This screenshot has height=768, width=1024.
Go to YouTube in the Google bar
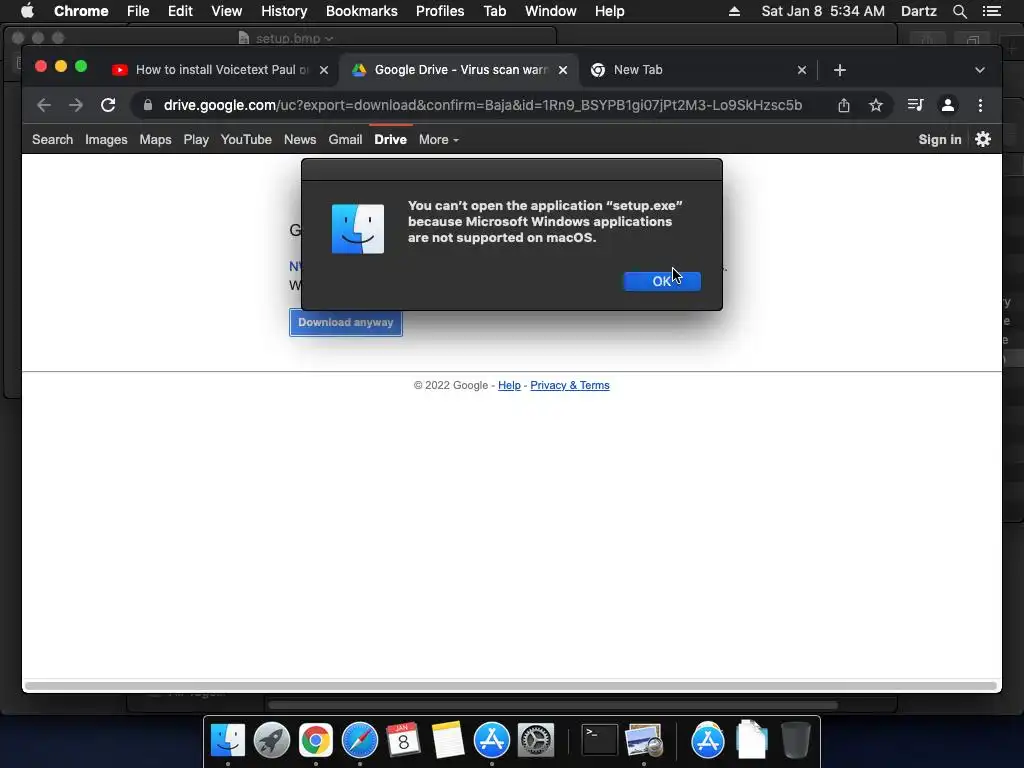[x=246, y=140]
